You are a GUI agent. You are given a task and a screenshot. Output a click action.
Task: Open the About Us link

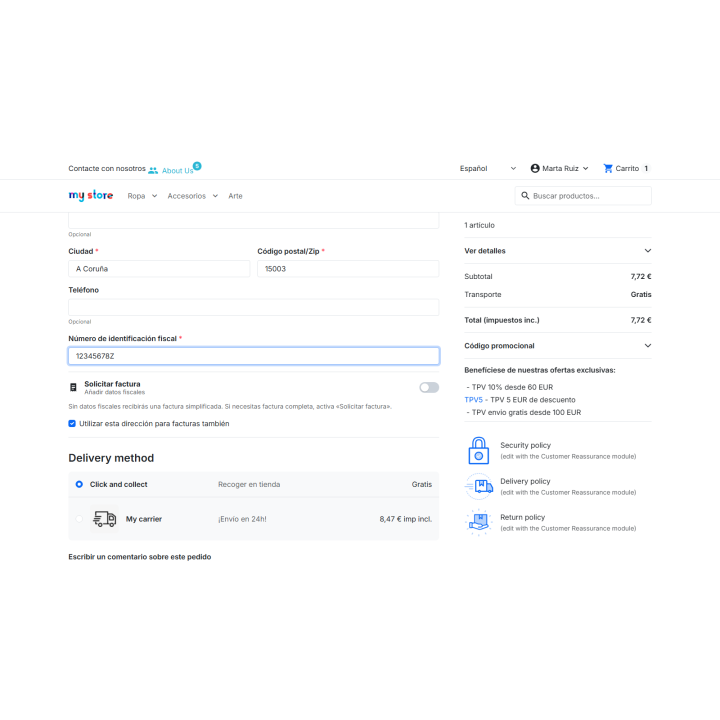[x=177, y=171]
